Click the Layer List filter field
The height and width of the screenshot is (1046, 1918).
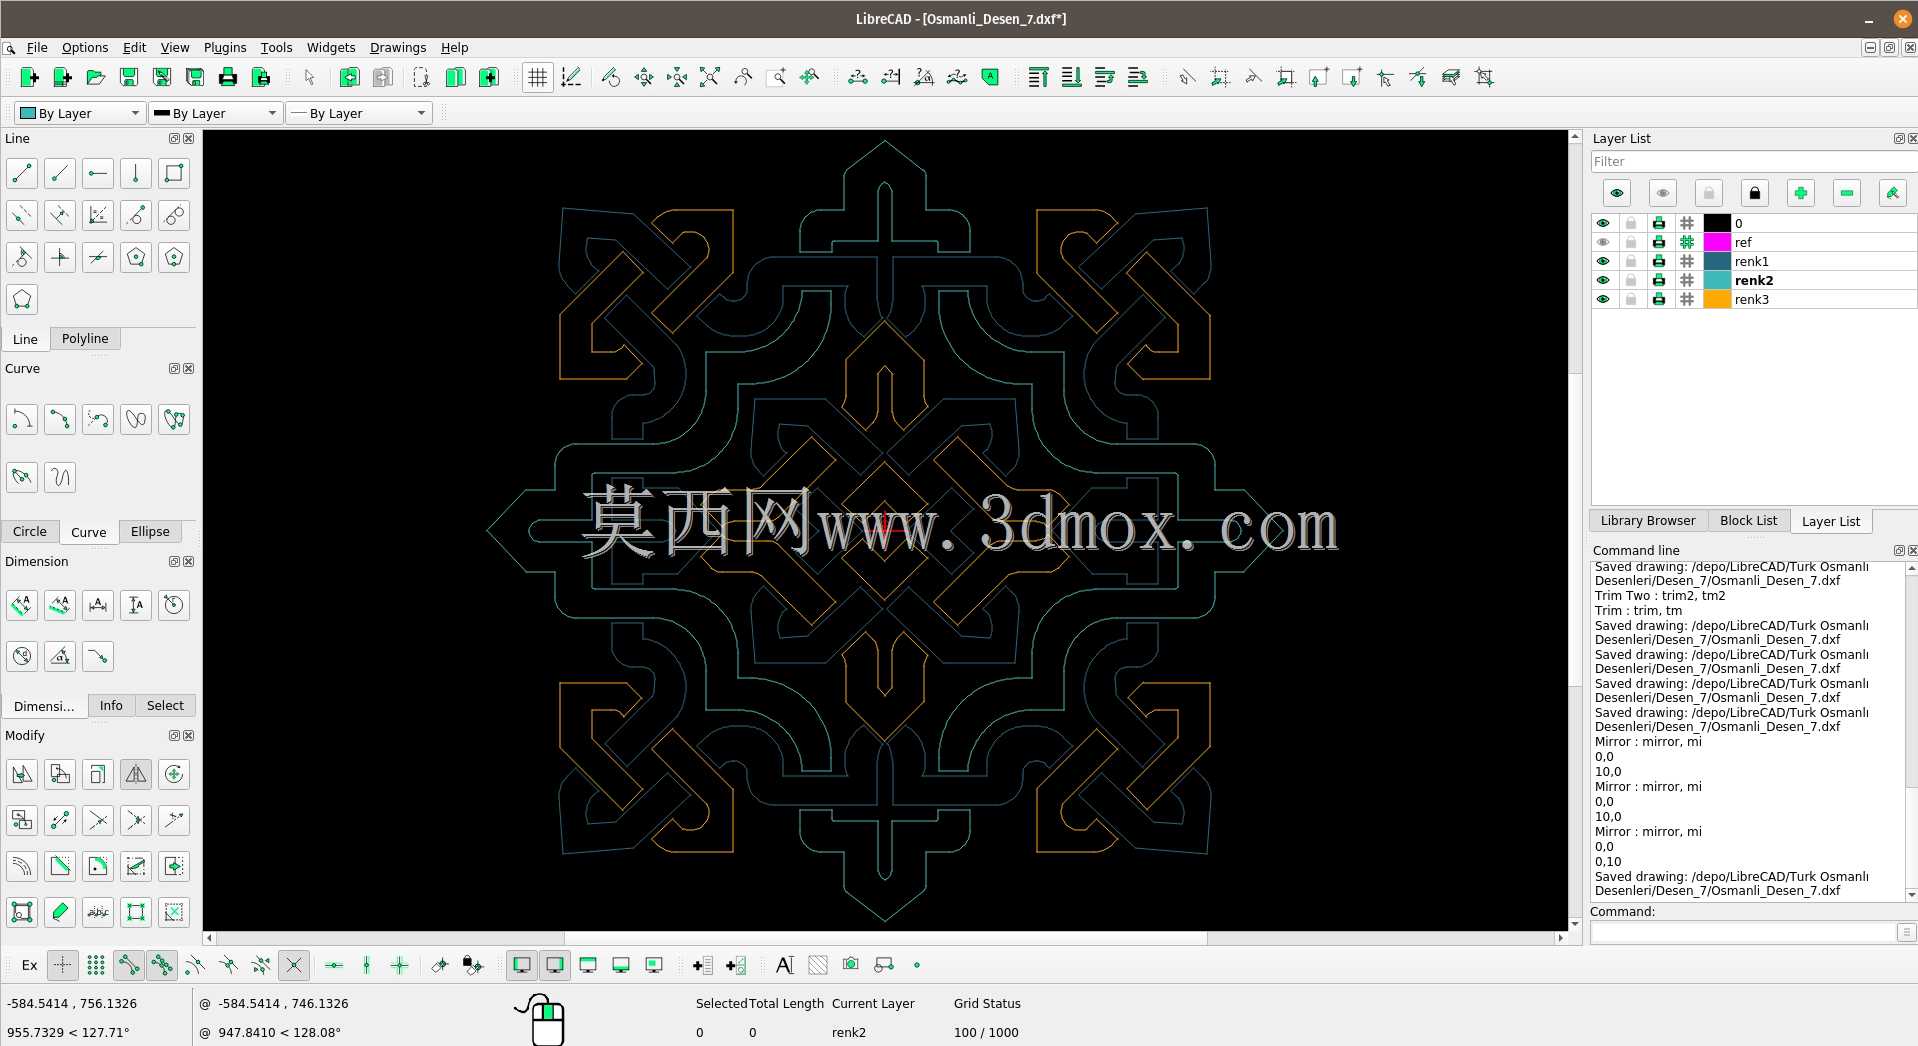click(x=1754, y=162)
